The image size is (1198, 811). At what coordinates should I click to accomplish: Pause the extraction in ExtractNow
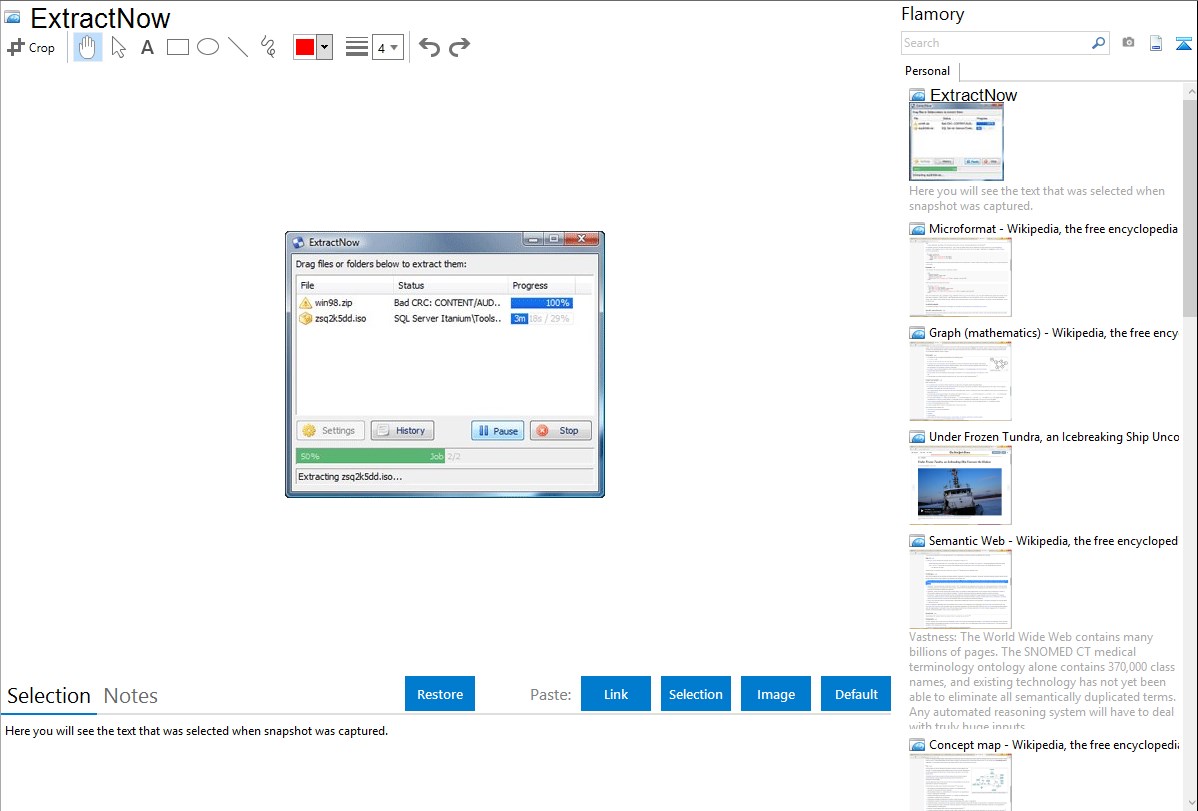[497, 430]
